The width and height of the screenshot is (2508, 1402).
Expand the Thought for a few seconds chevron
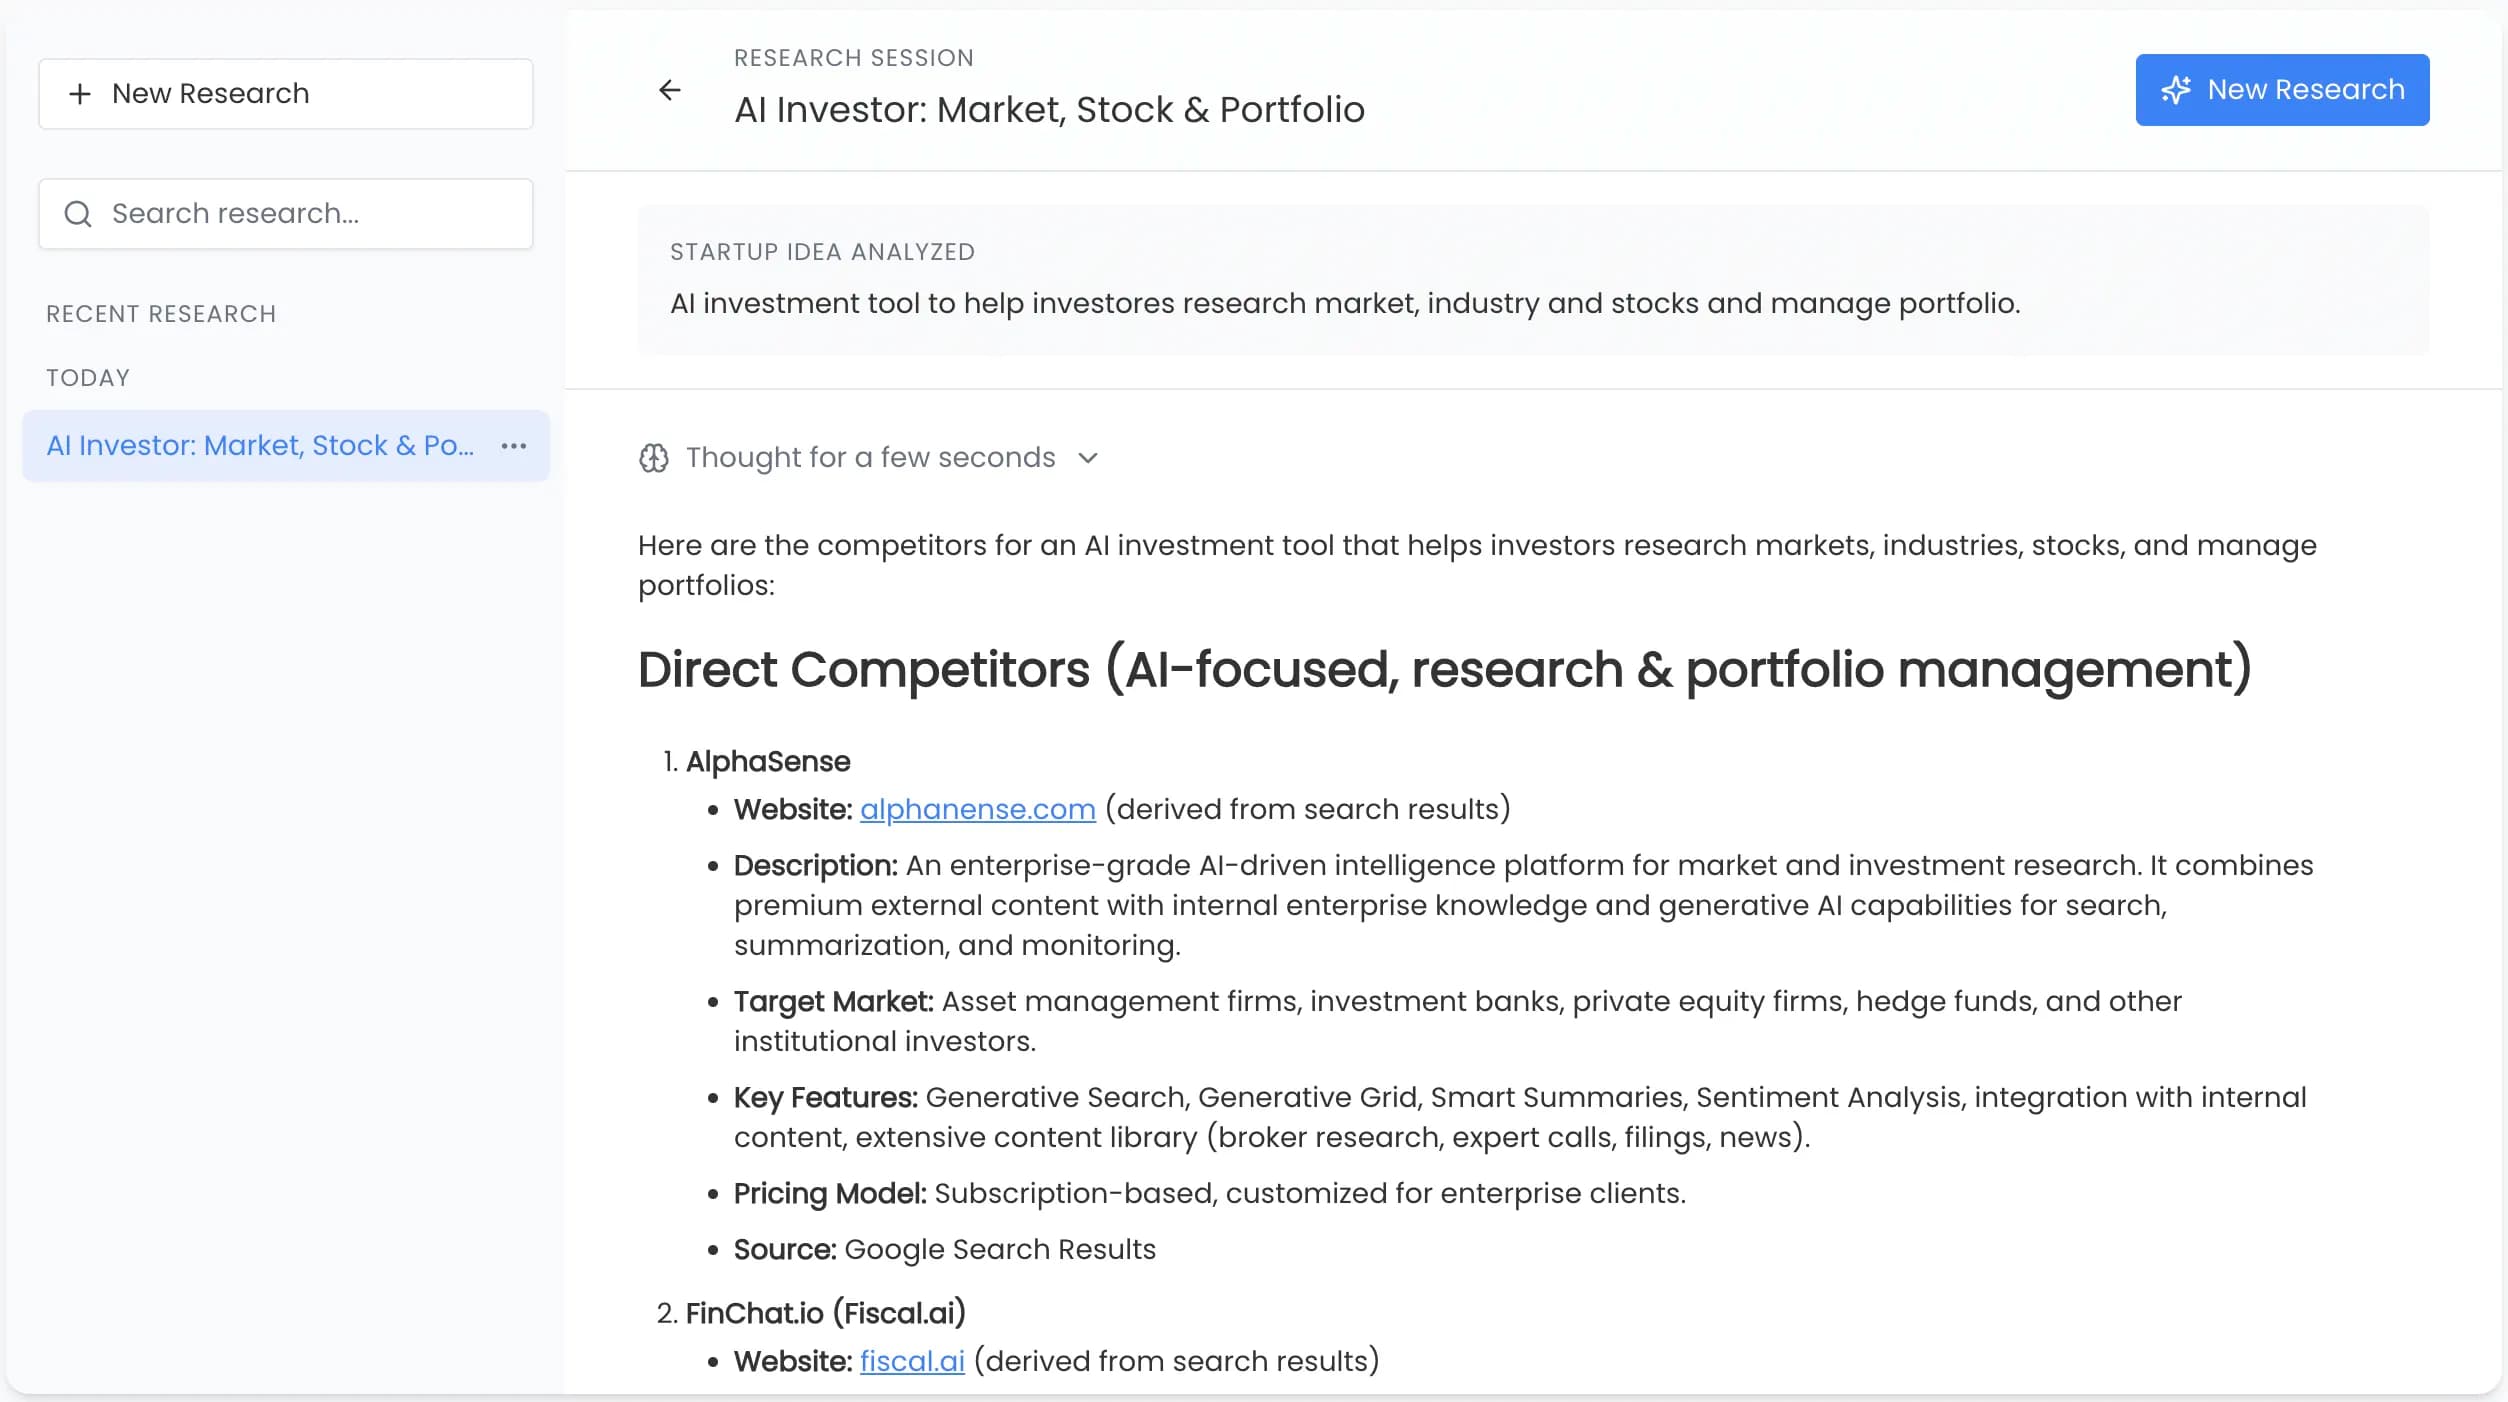coord(1089,458)
